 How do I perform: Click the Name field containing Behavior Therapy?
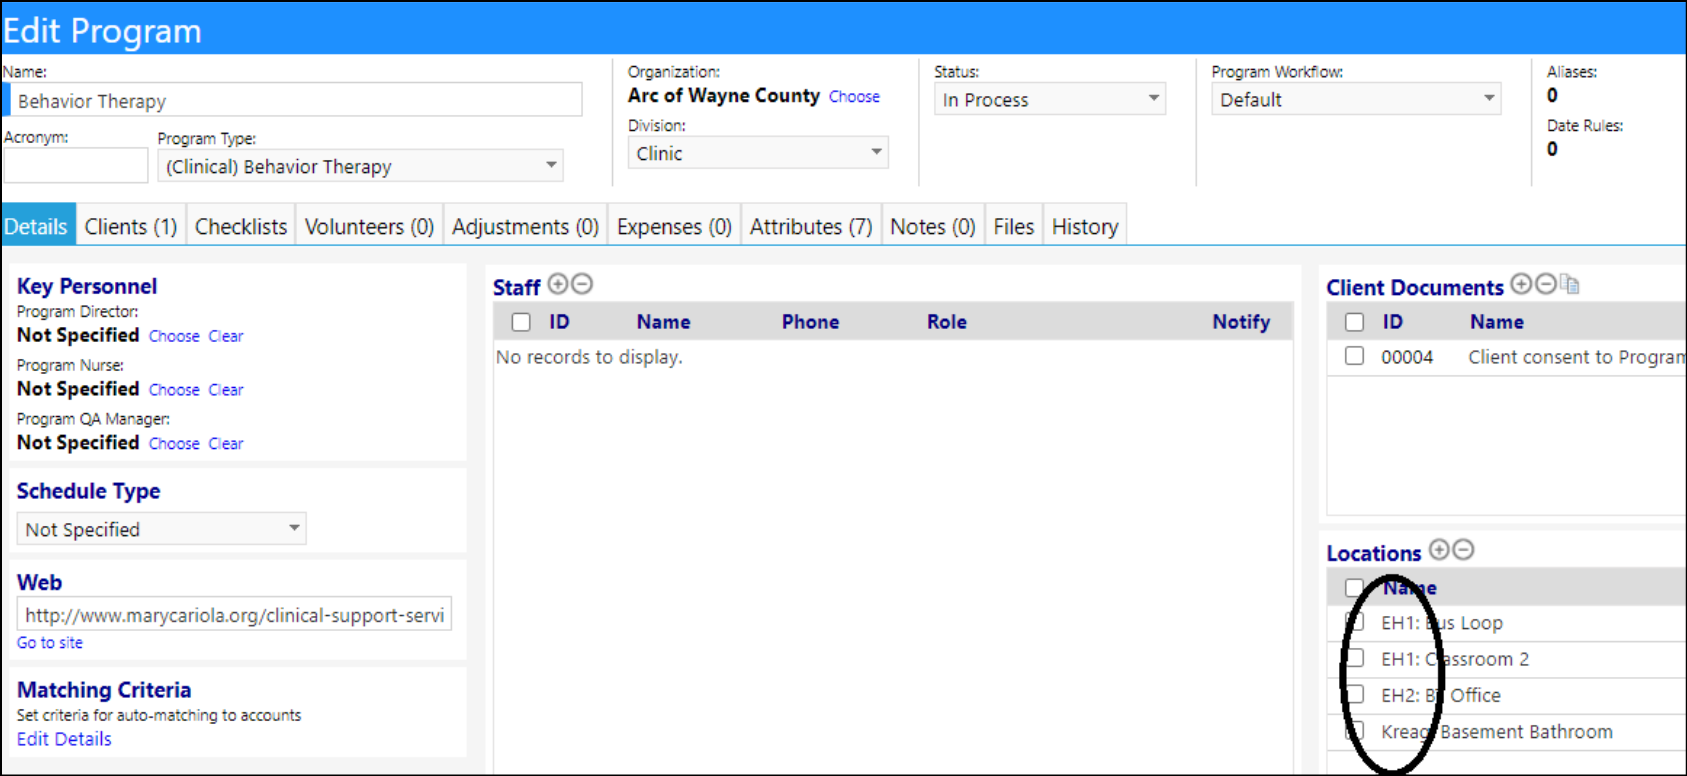[294, 100]
